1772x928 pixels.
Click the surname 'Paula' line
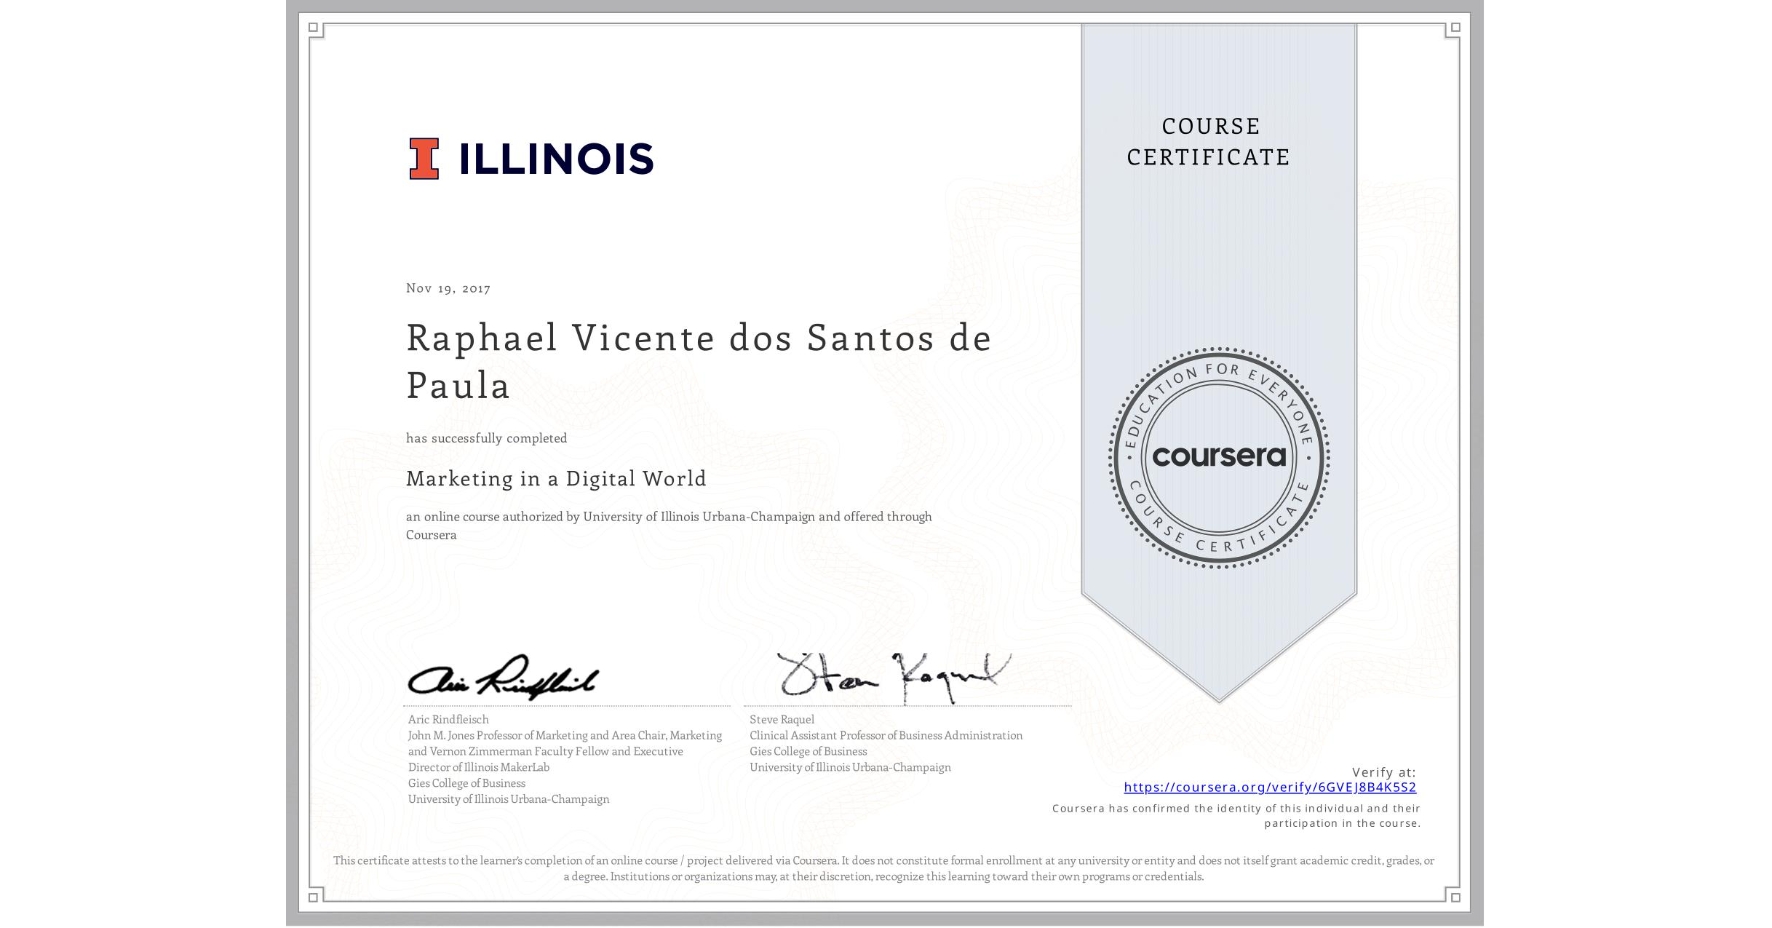[458, 385]
